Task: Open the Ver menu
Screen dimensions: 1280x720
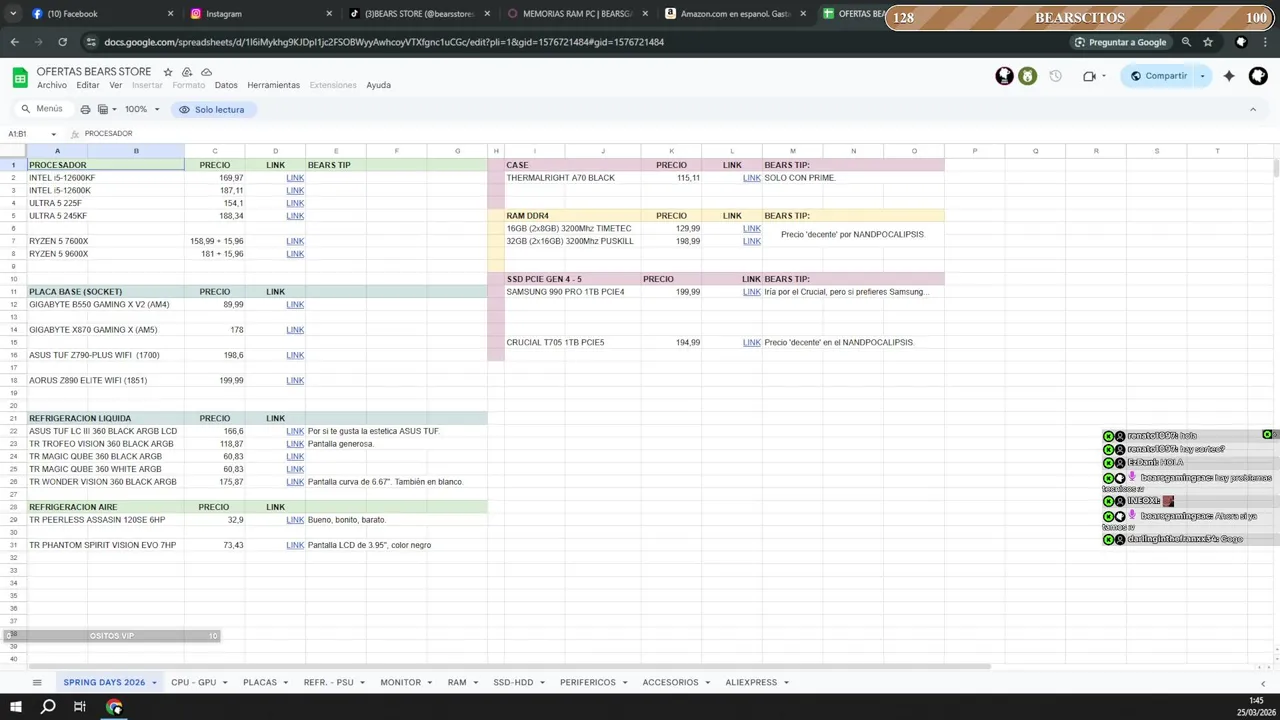Action: point(116,85)
